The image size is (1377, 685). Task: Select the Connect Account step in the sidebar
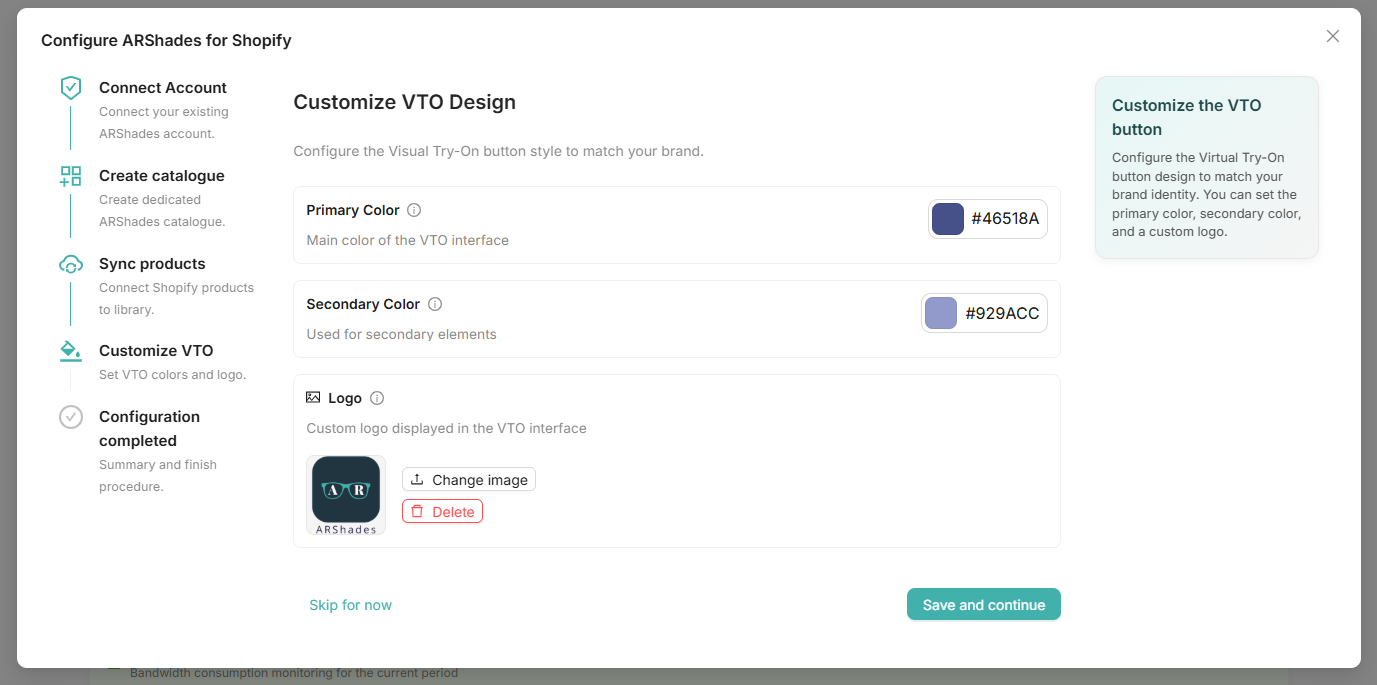[x=162, y=87]
